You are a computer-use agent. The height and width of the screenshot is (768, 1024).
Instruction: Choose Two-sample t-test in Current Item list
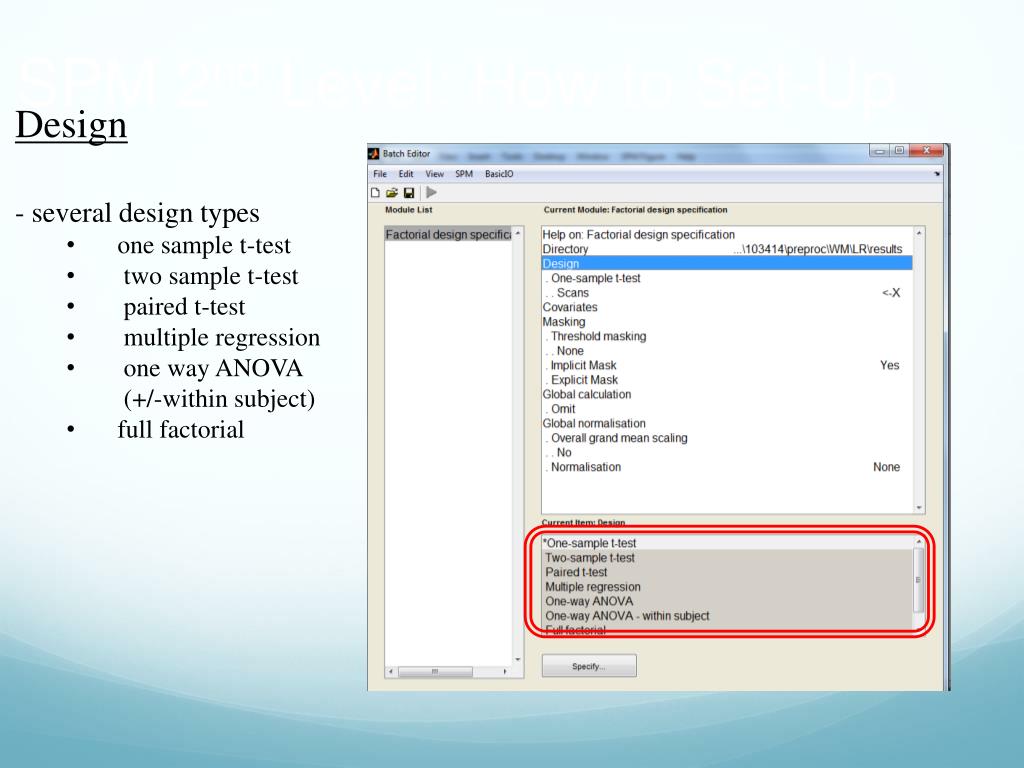(x=727, y=558)
